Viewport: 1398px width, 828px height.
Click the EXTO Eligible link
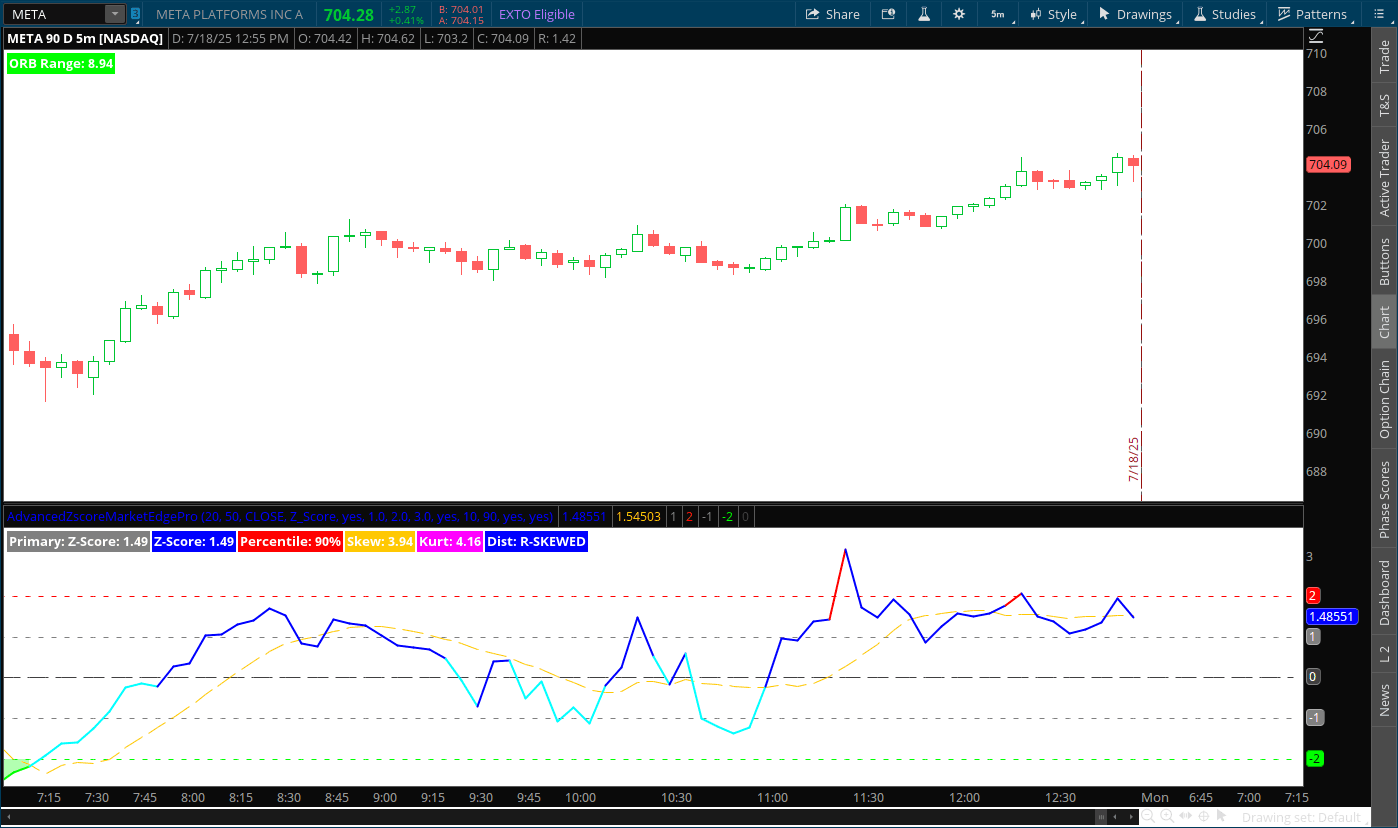point(537,14)
